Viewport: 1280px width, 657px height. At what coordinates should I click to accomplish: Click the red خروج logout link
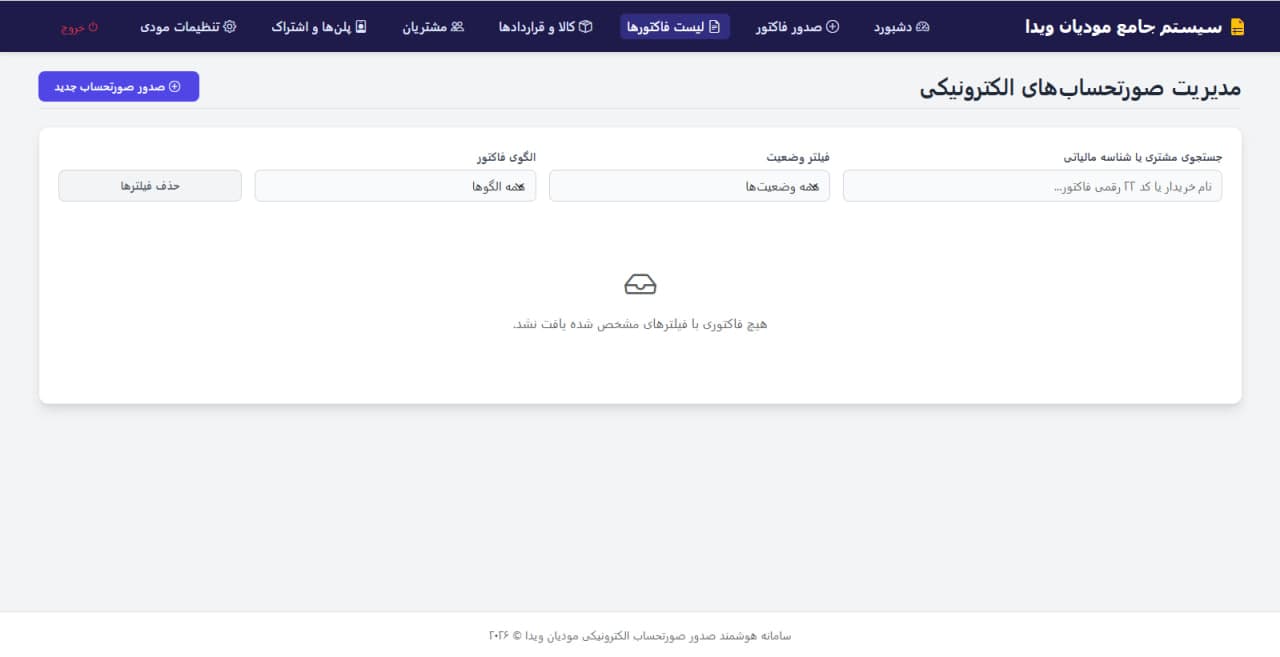click(79, 28)
